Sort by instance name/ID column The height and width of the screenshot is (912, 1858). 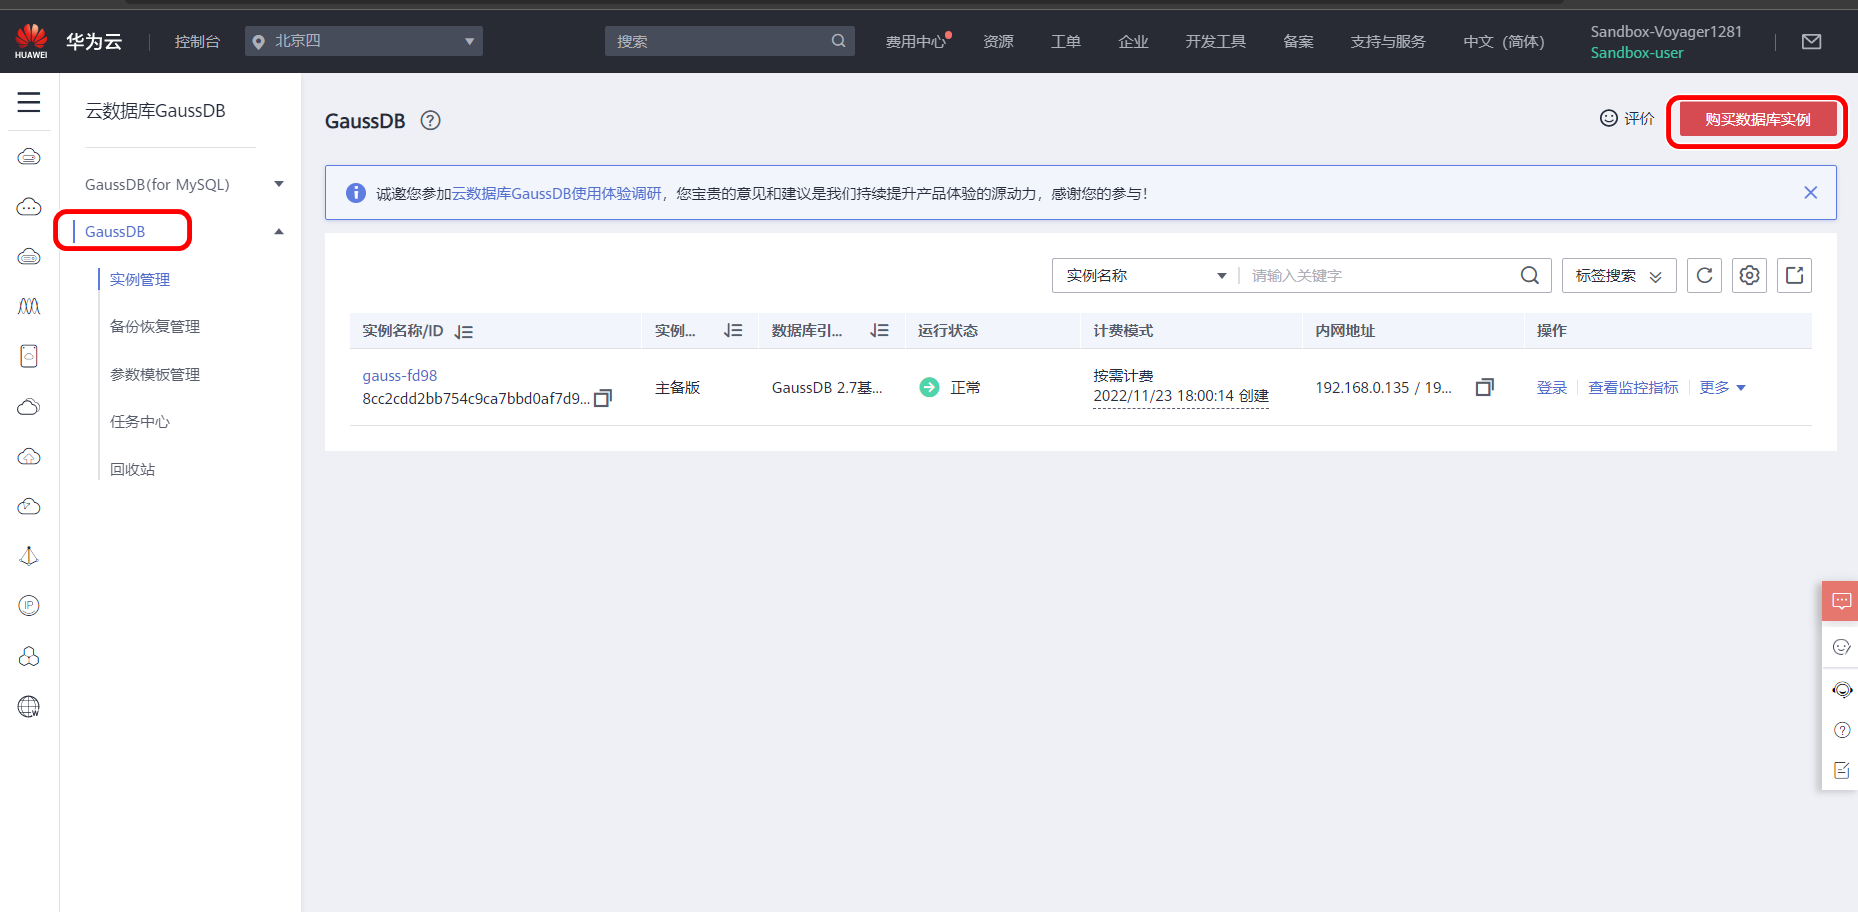coord(463,331)
